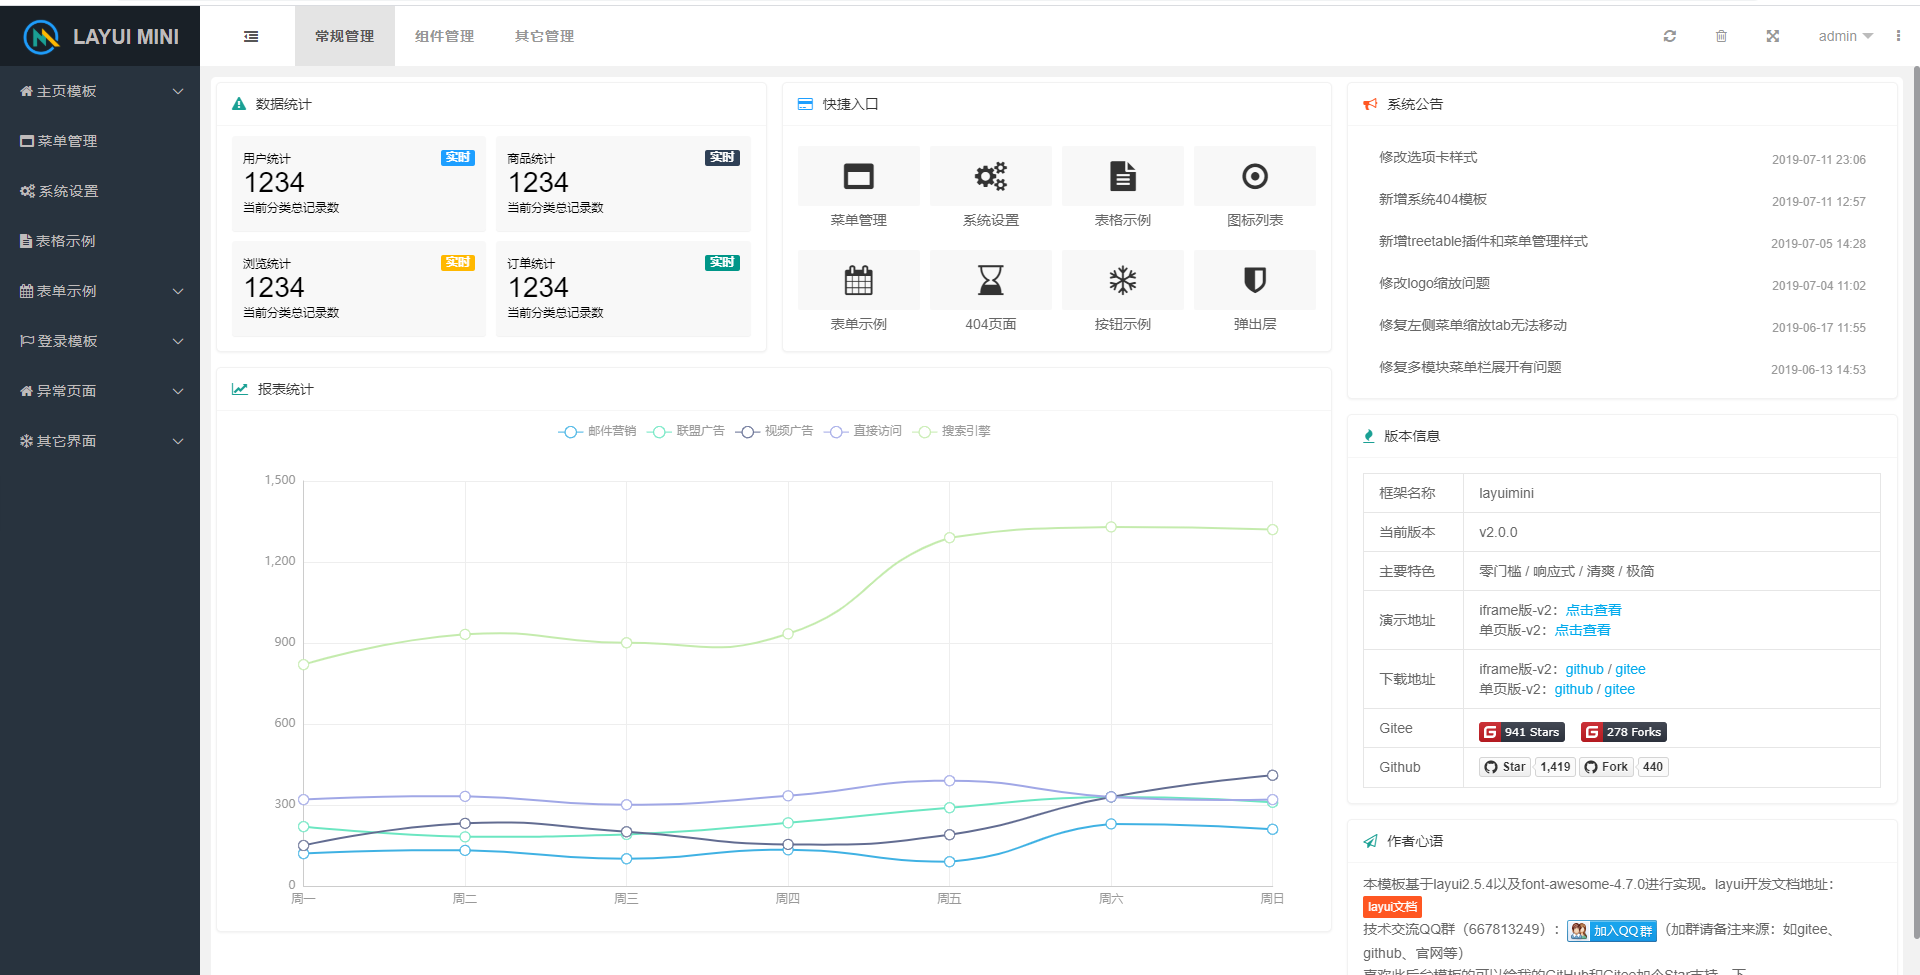Toggle fullscreen using the expand icon
Screen dimensions: 1920x975
pos(1772,37)
